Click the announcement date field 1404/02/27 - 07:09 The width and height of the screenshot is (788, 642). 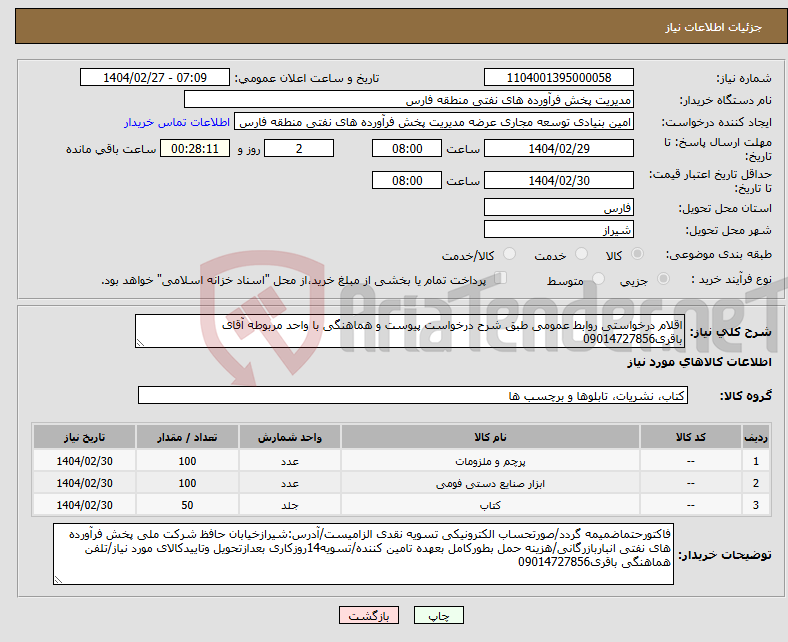(x=155, y=77)
